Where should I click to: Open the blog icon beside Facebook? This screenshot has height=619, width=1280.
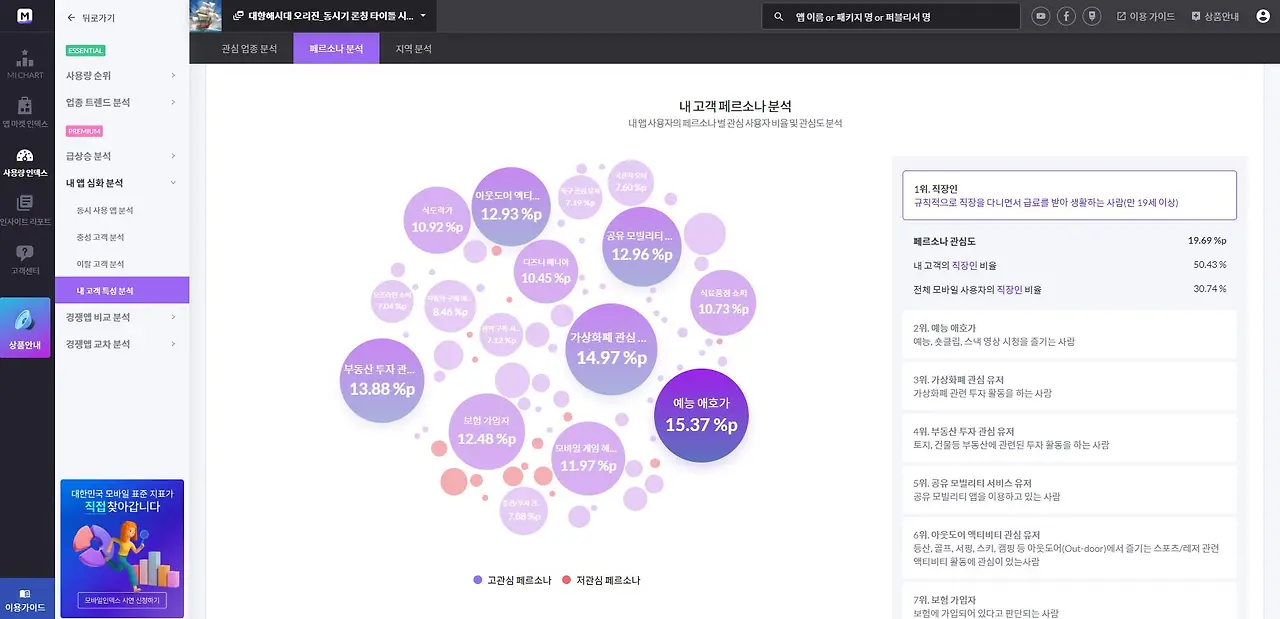[x=1093, y=16]
